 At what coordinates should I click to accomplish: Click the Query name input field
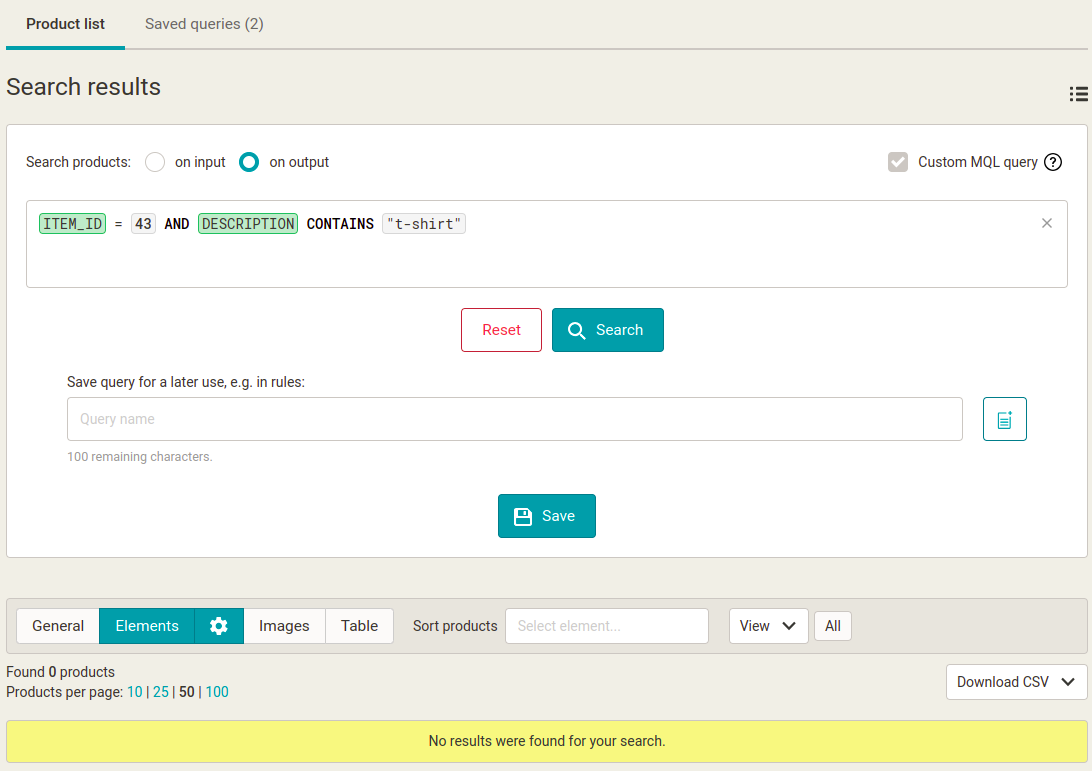[515, 419]
